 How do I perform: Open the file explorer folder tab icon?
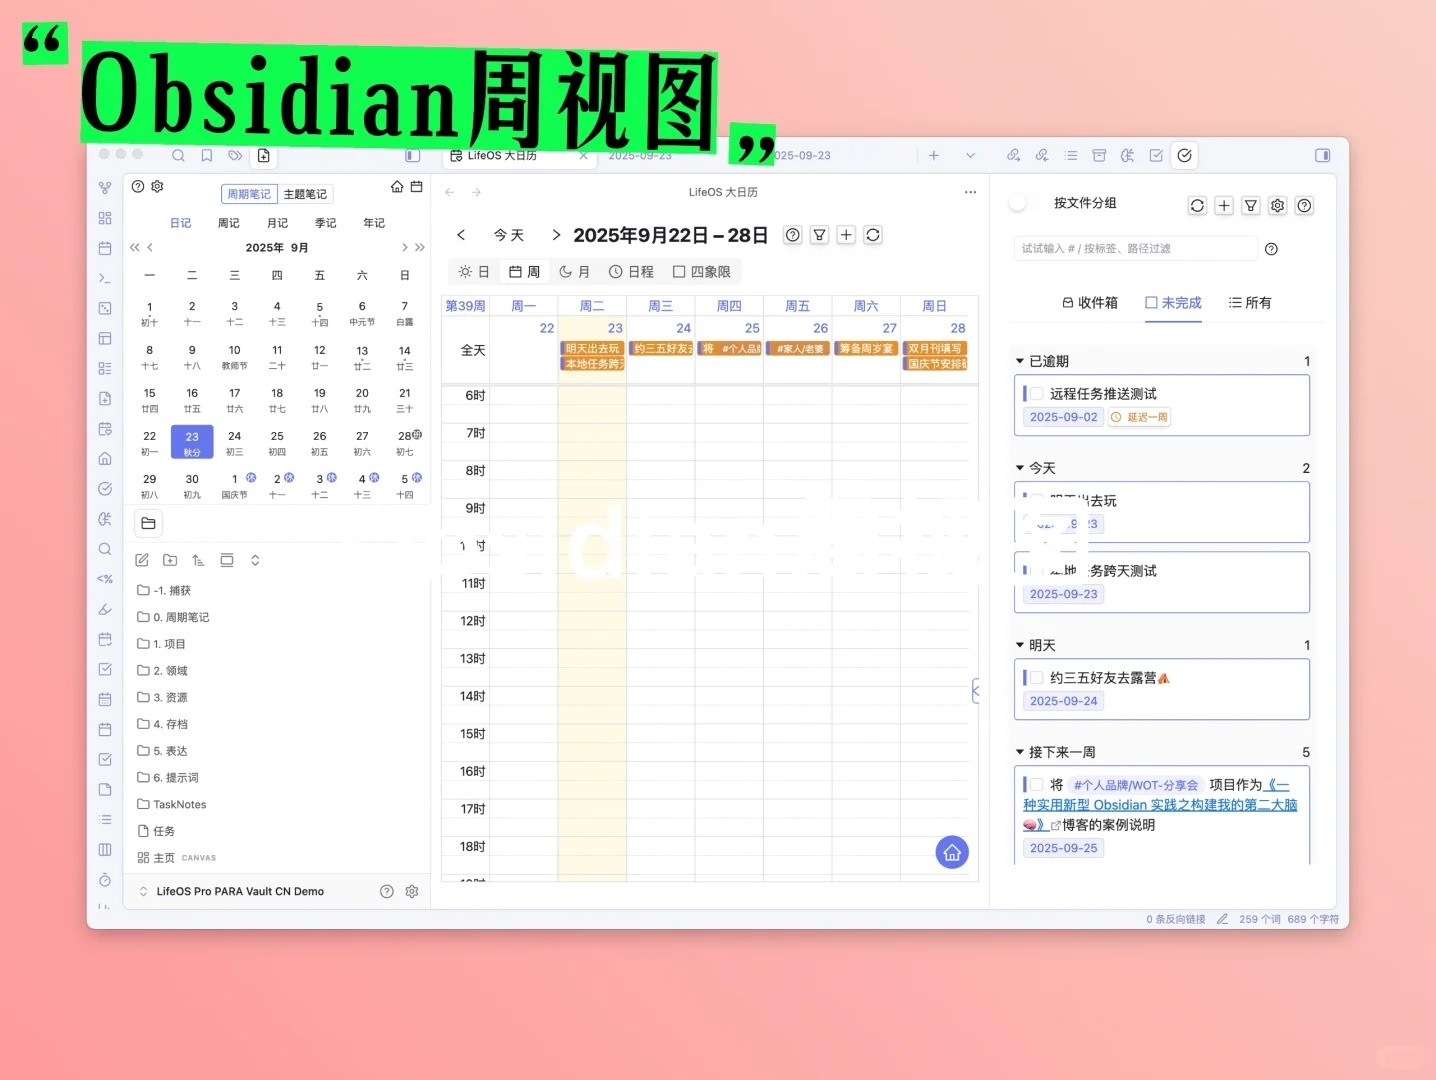(148, 523)
